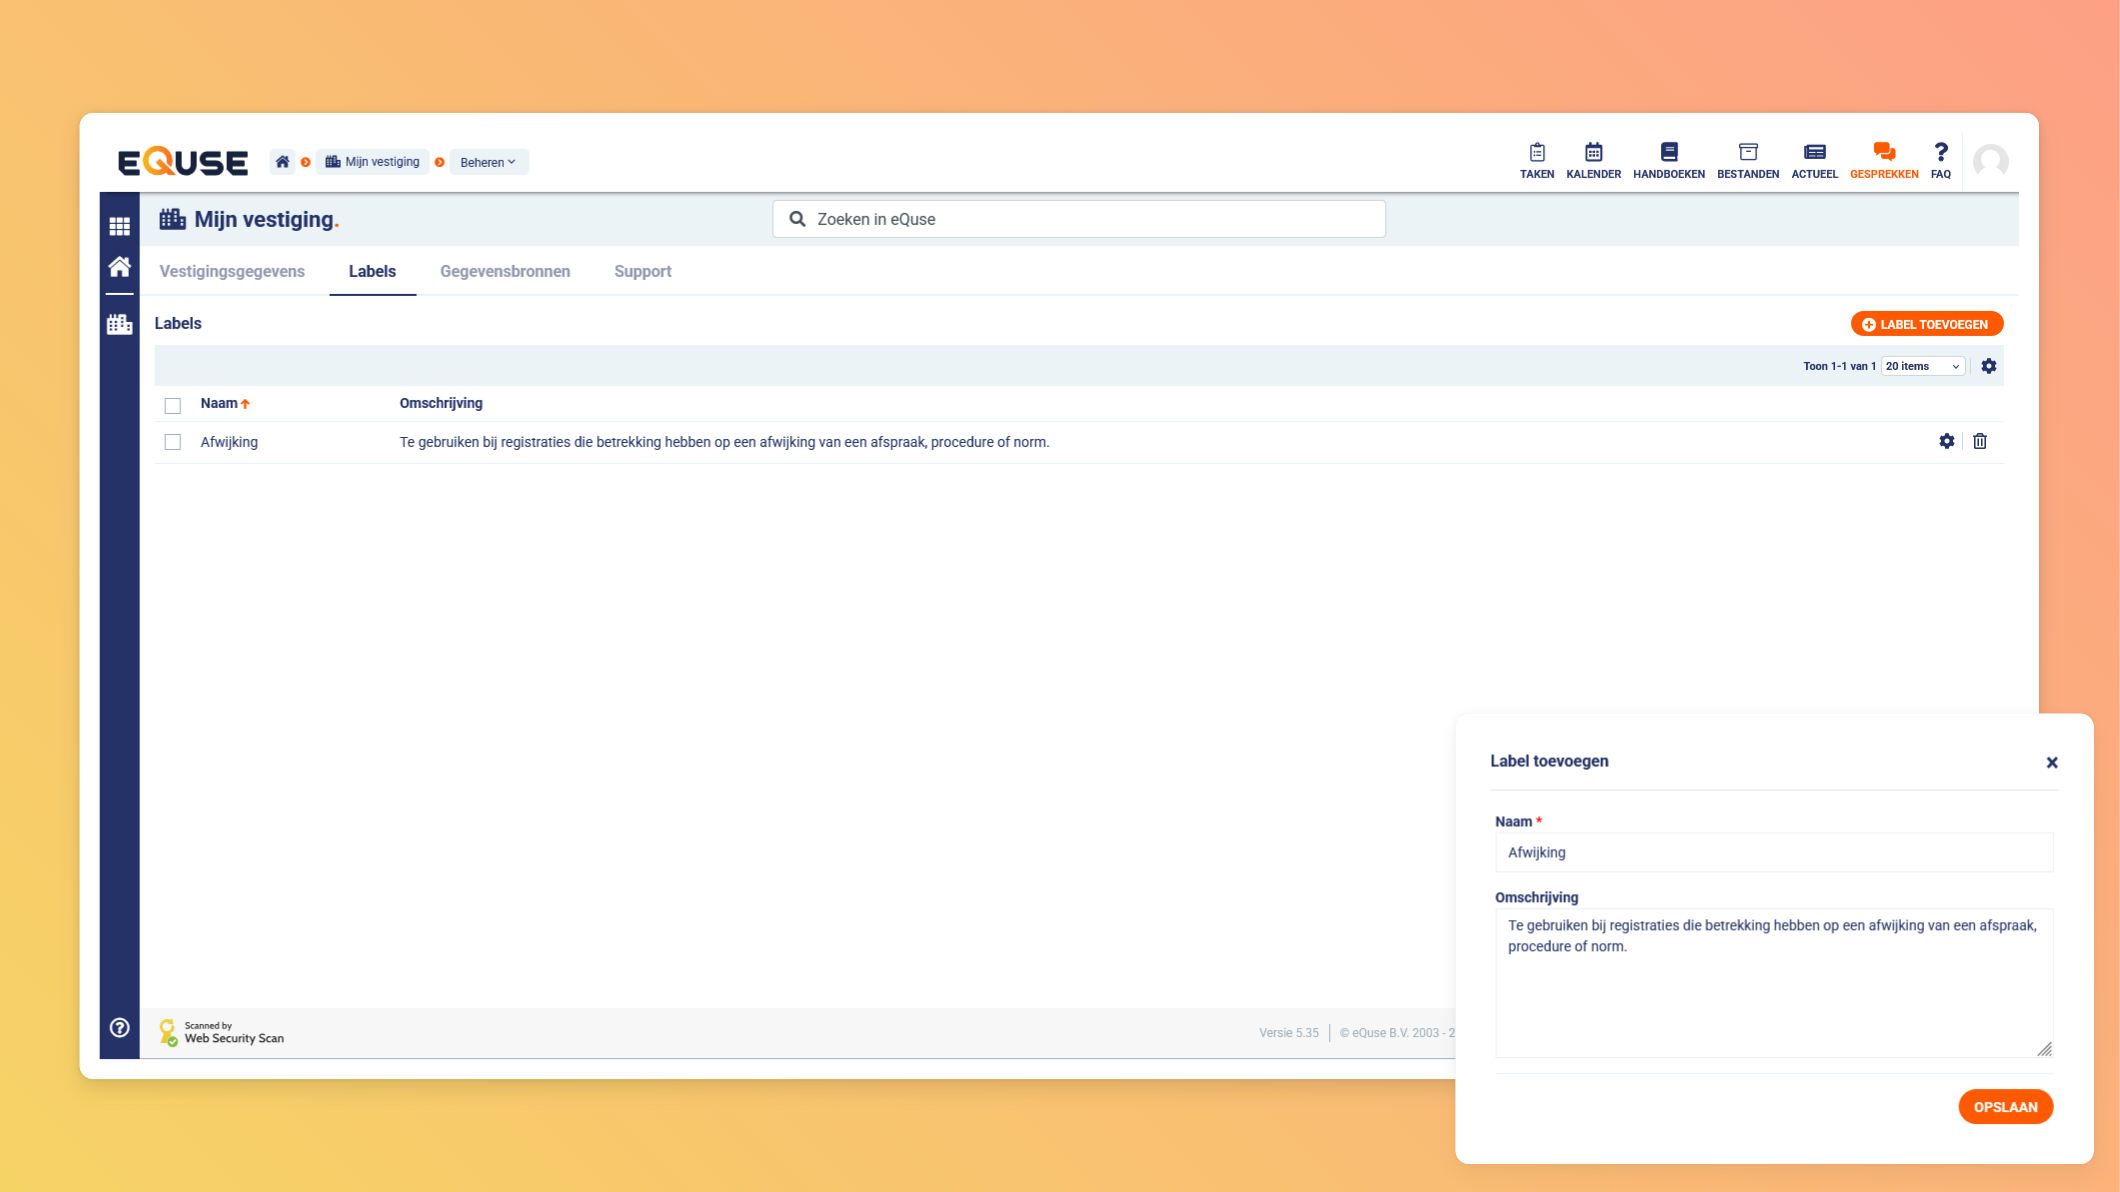Click the Opslaan button
This screenshot has width=2120, height=1192.
(x=2005, y=1107)
